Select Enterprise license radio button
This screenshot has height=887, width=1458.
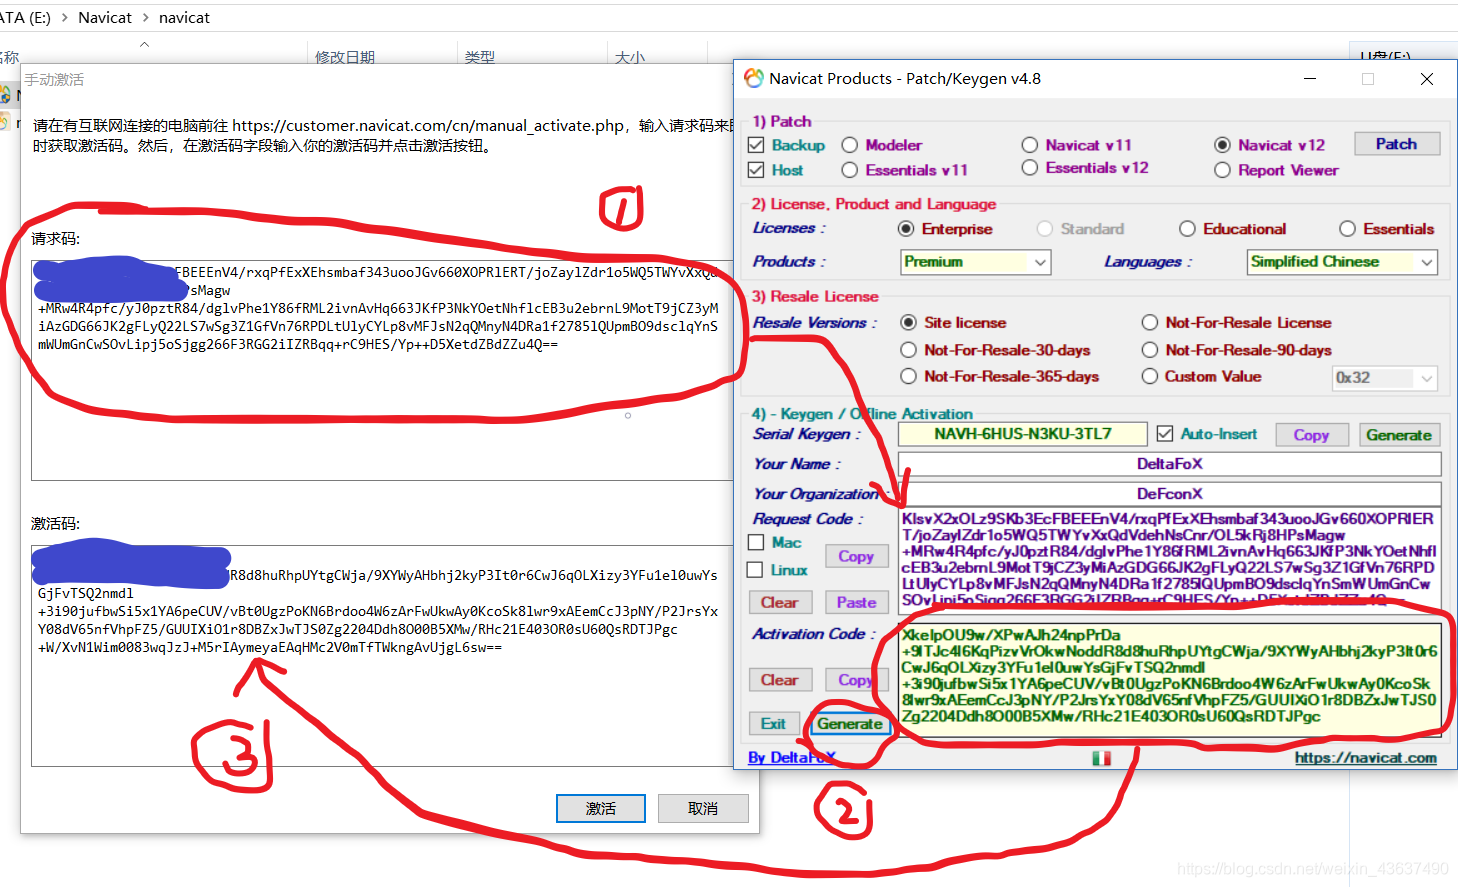pyautogui.click(x=906, y=229)
